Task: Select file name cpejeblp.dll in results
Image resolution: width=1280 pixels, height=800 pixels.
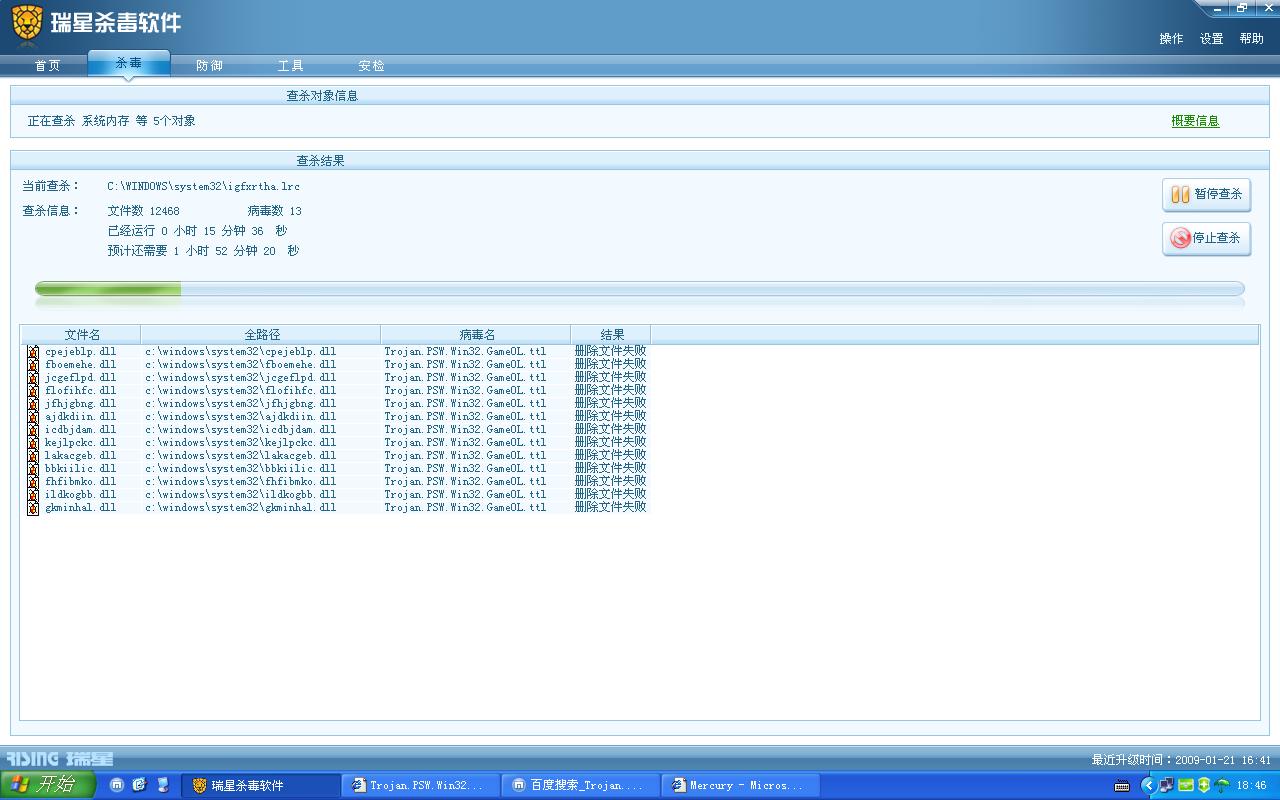Action: [80, 352]
